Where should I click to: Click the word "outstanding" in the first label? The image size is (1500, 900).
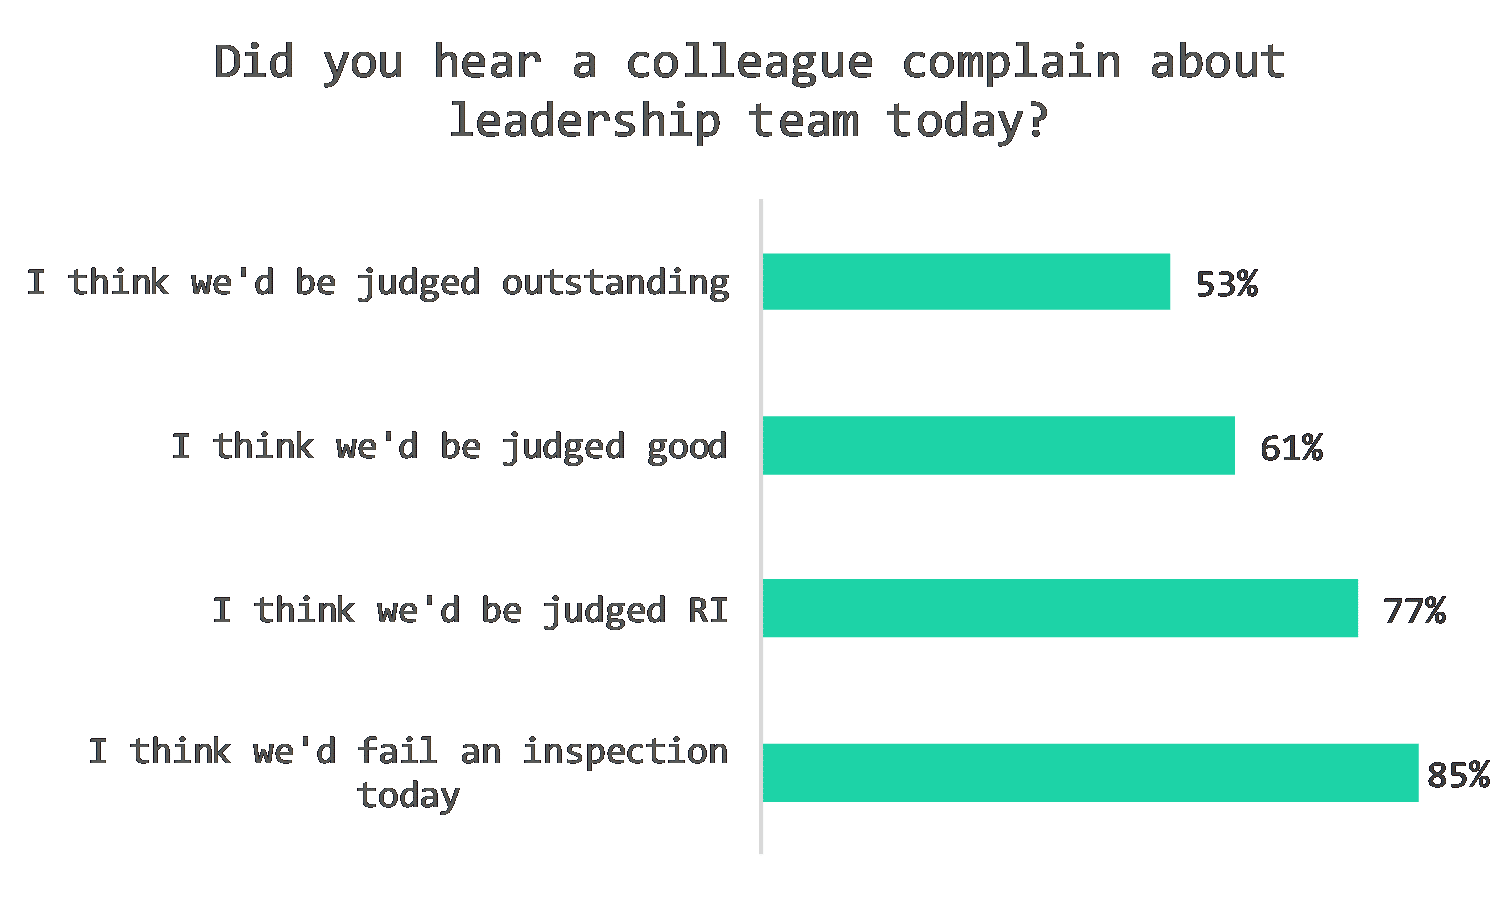click(615, 283)
